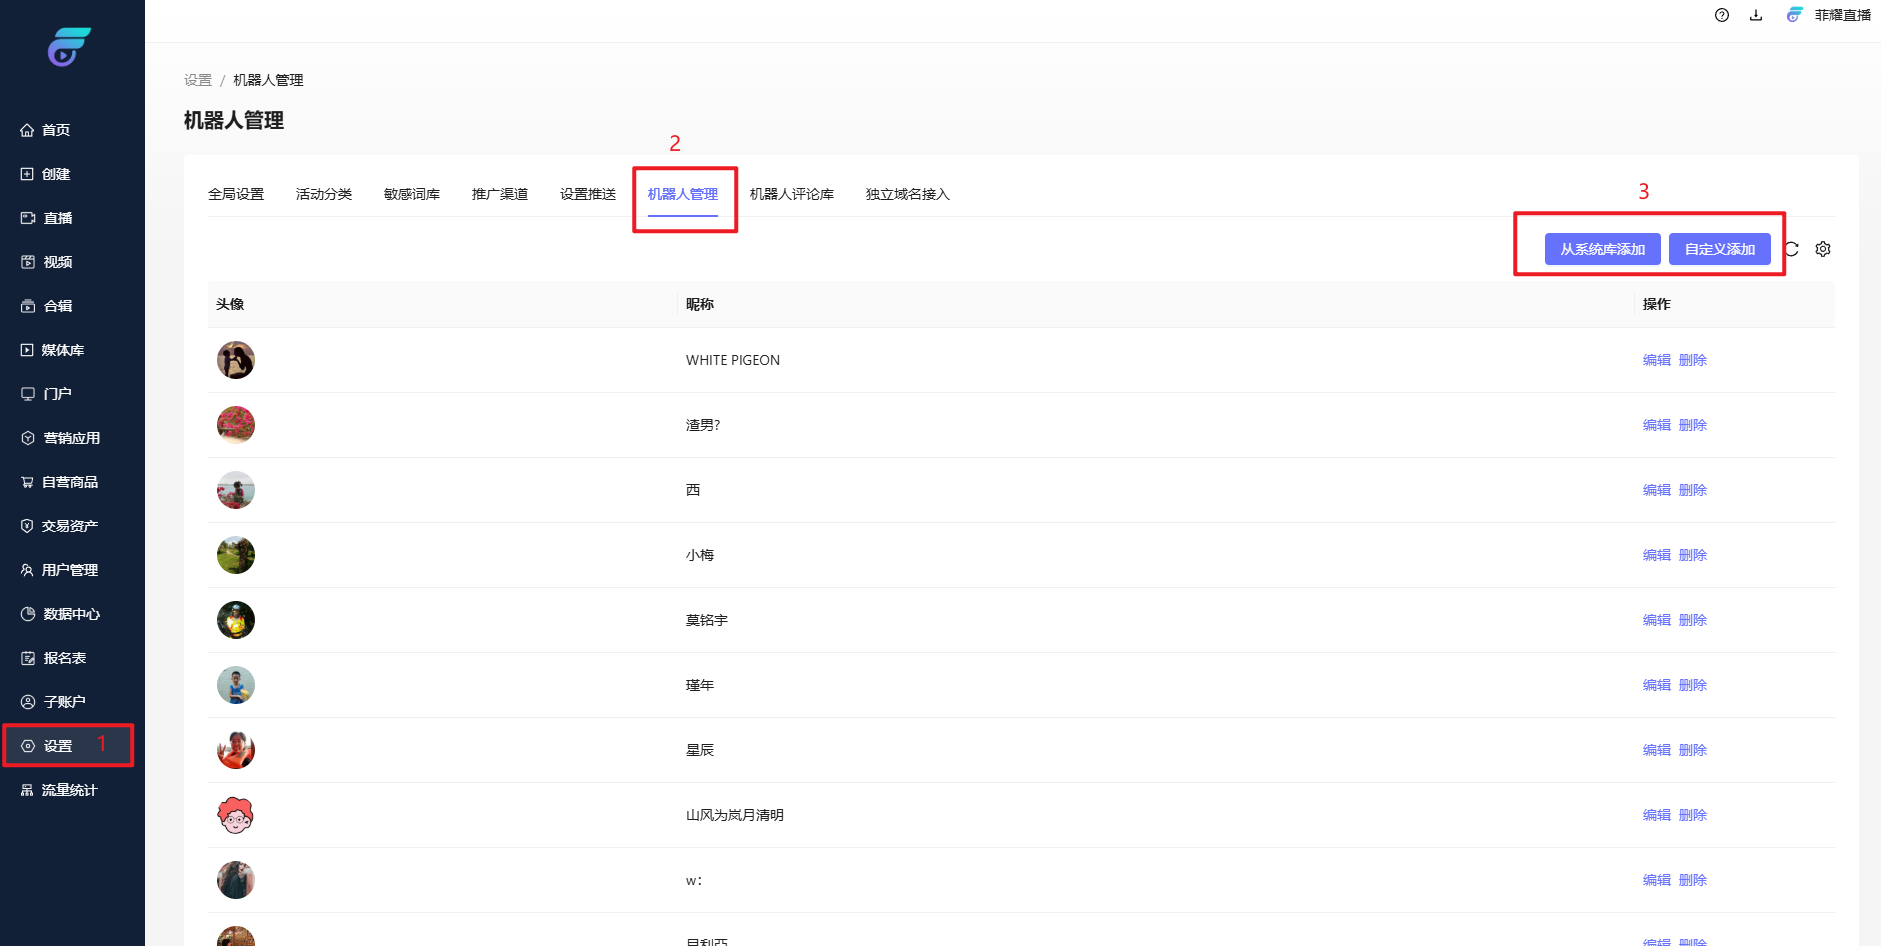Image resolution: width=1881 pixels, height=946 pixels.
Task: Click 删除 for the 小梅 robot
Action: point(1692,555)
